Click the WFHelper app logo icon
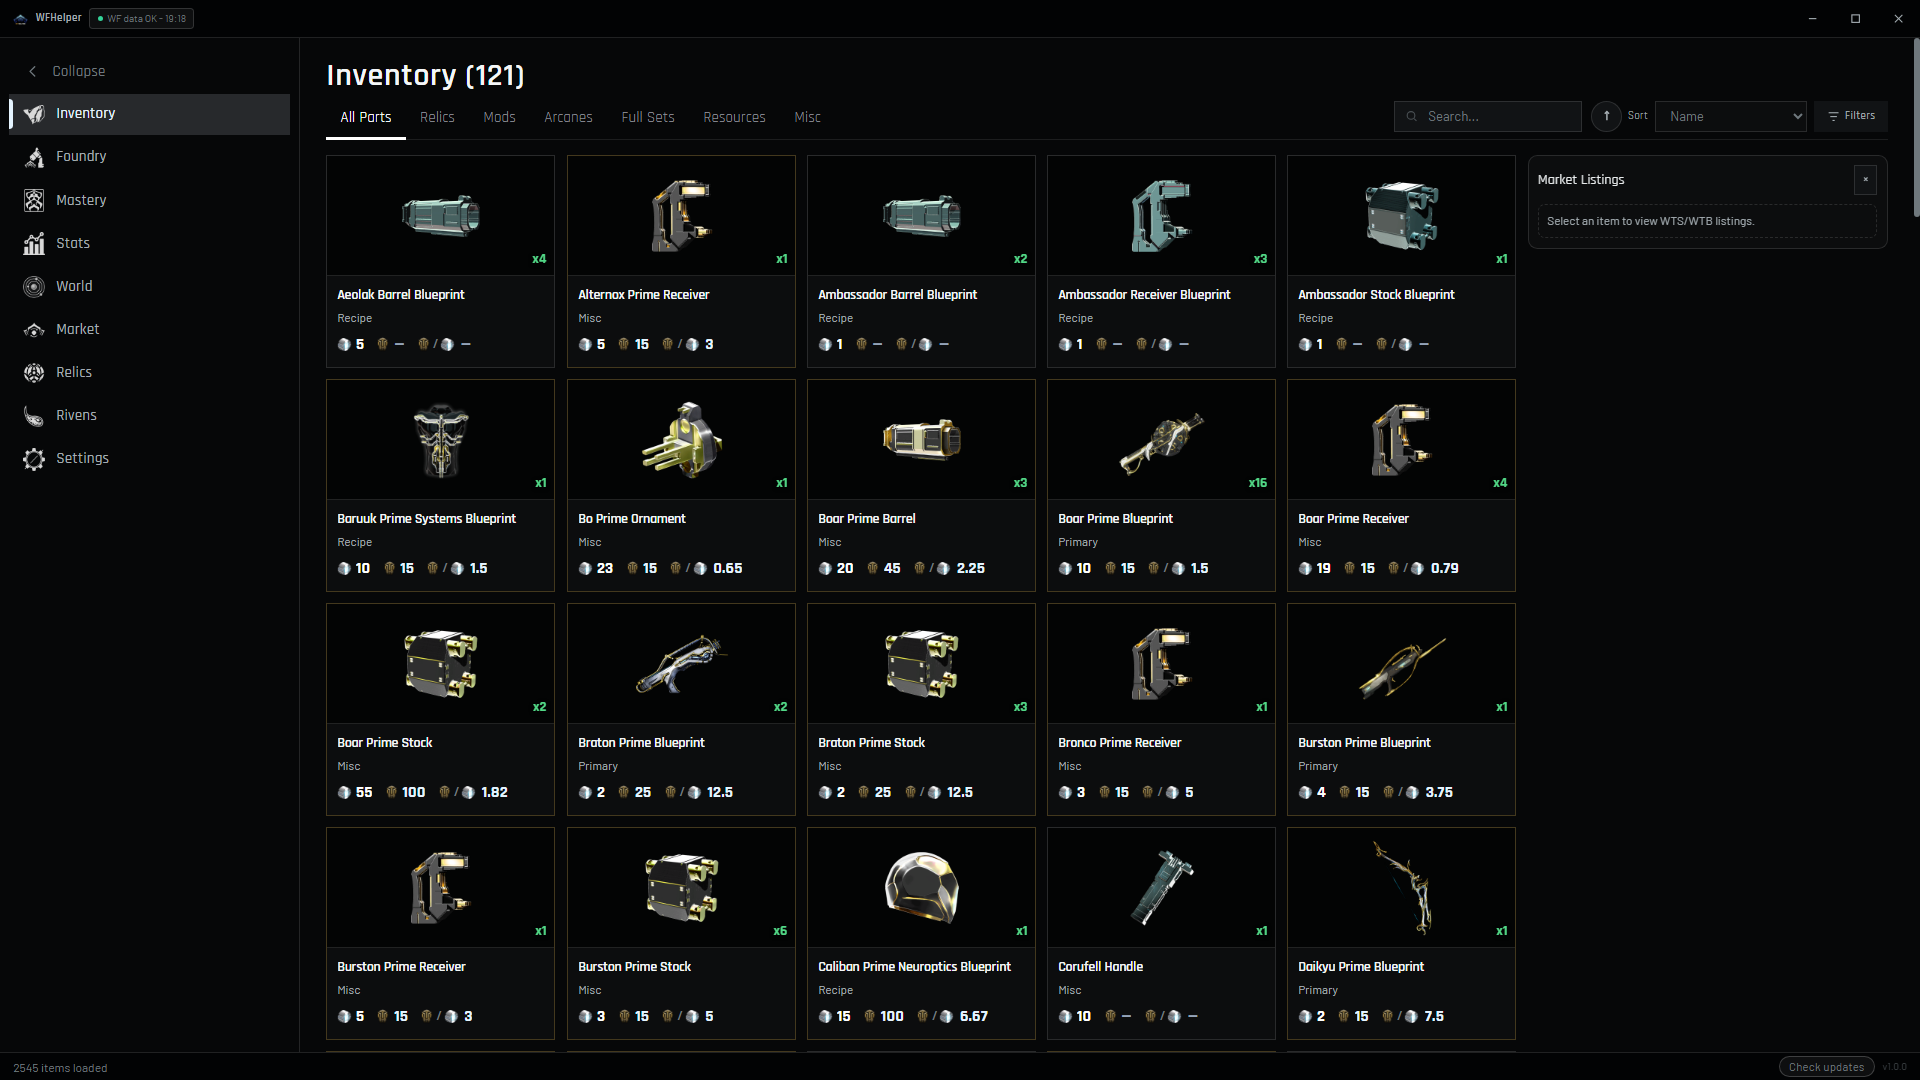 pyautogui.click(x=20, y=18)
